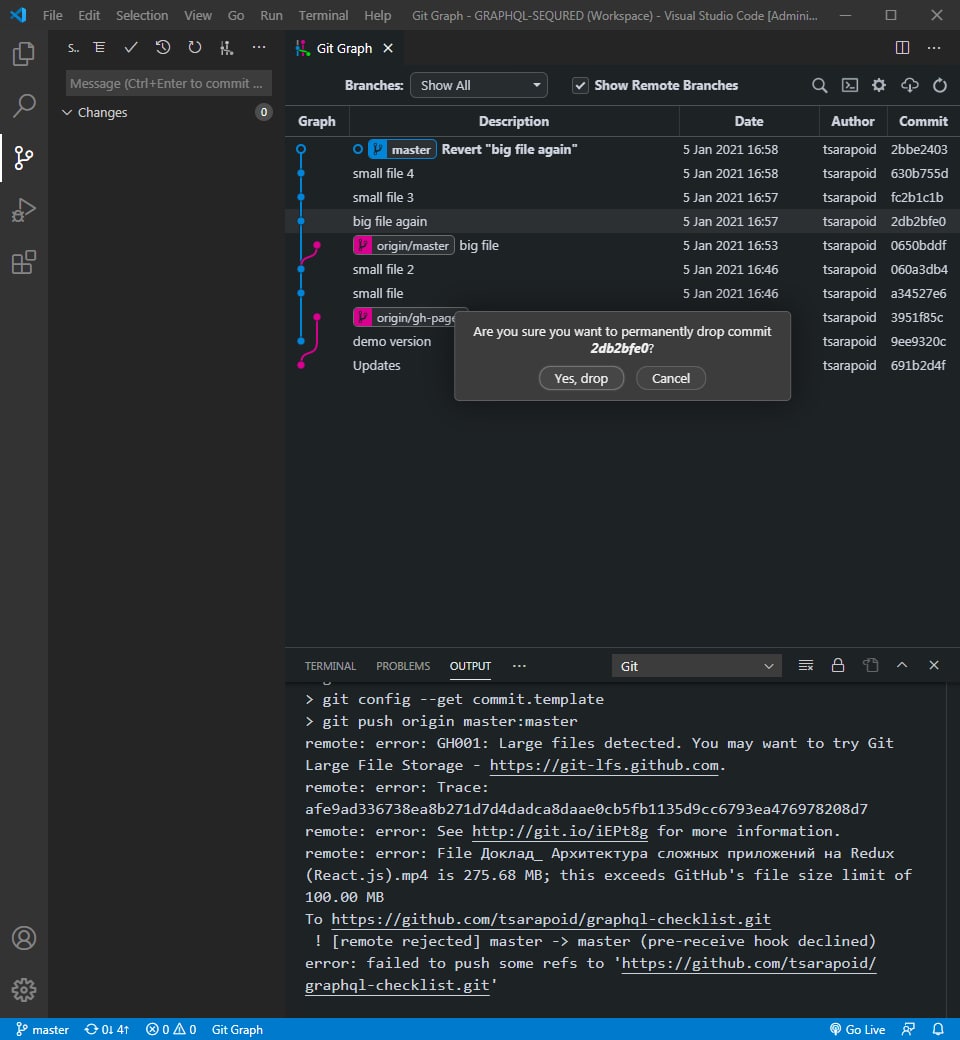Click the Changes count badge
This screenshot has height=1040, width=960.
(x=263, y=112)
